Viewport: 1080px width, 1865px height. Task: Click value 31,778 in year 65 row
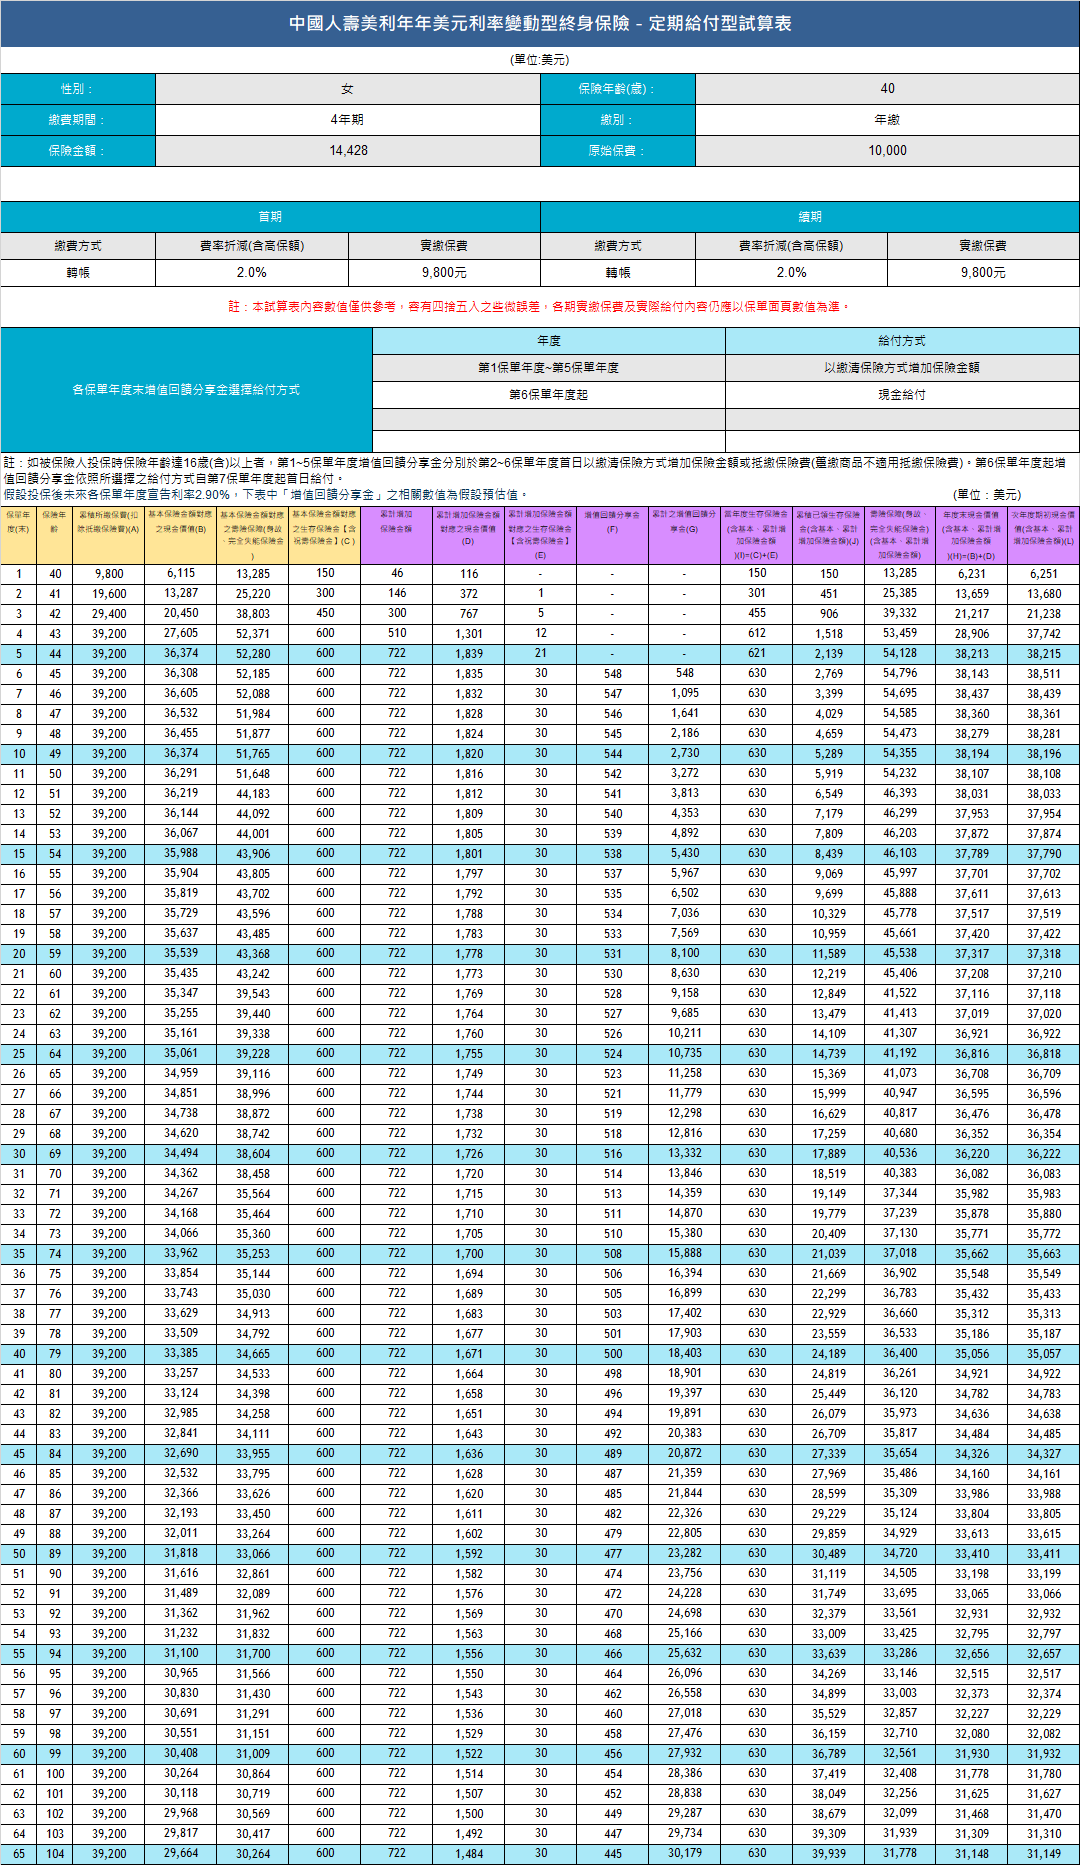click(900, 1854)
